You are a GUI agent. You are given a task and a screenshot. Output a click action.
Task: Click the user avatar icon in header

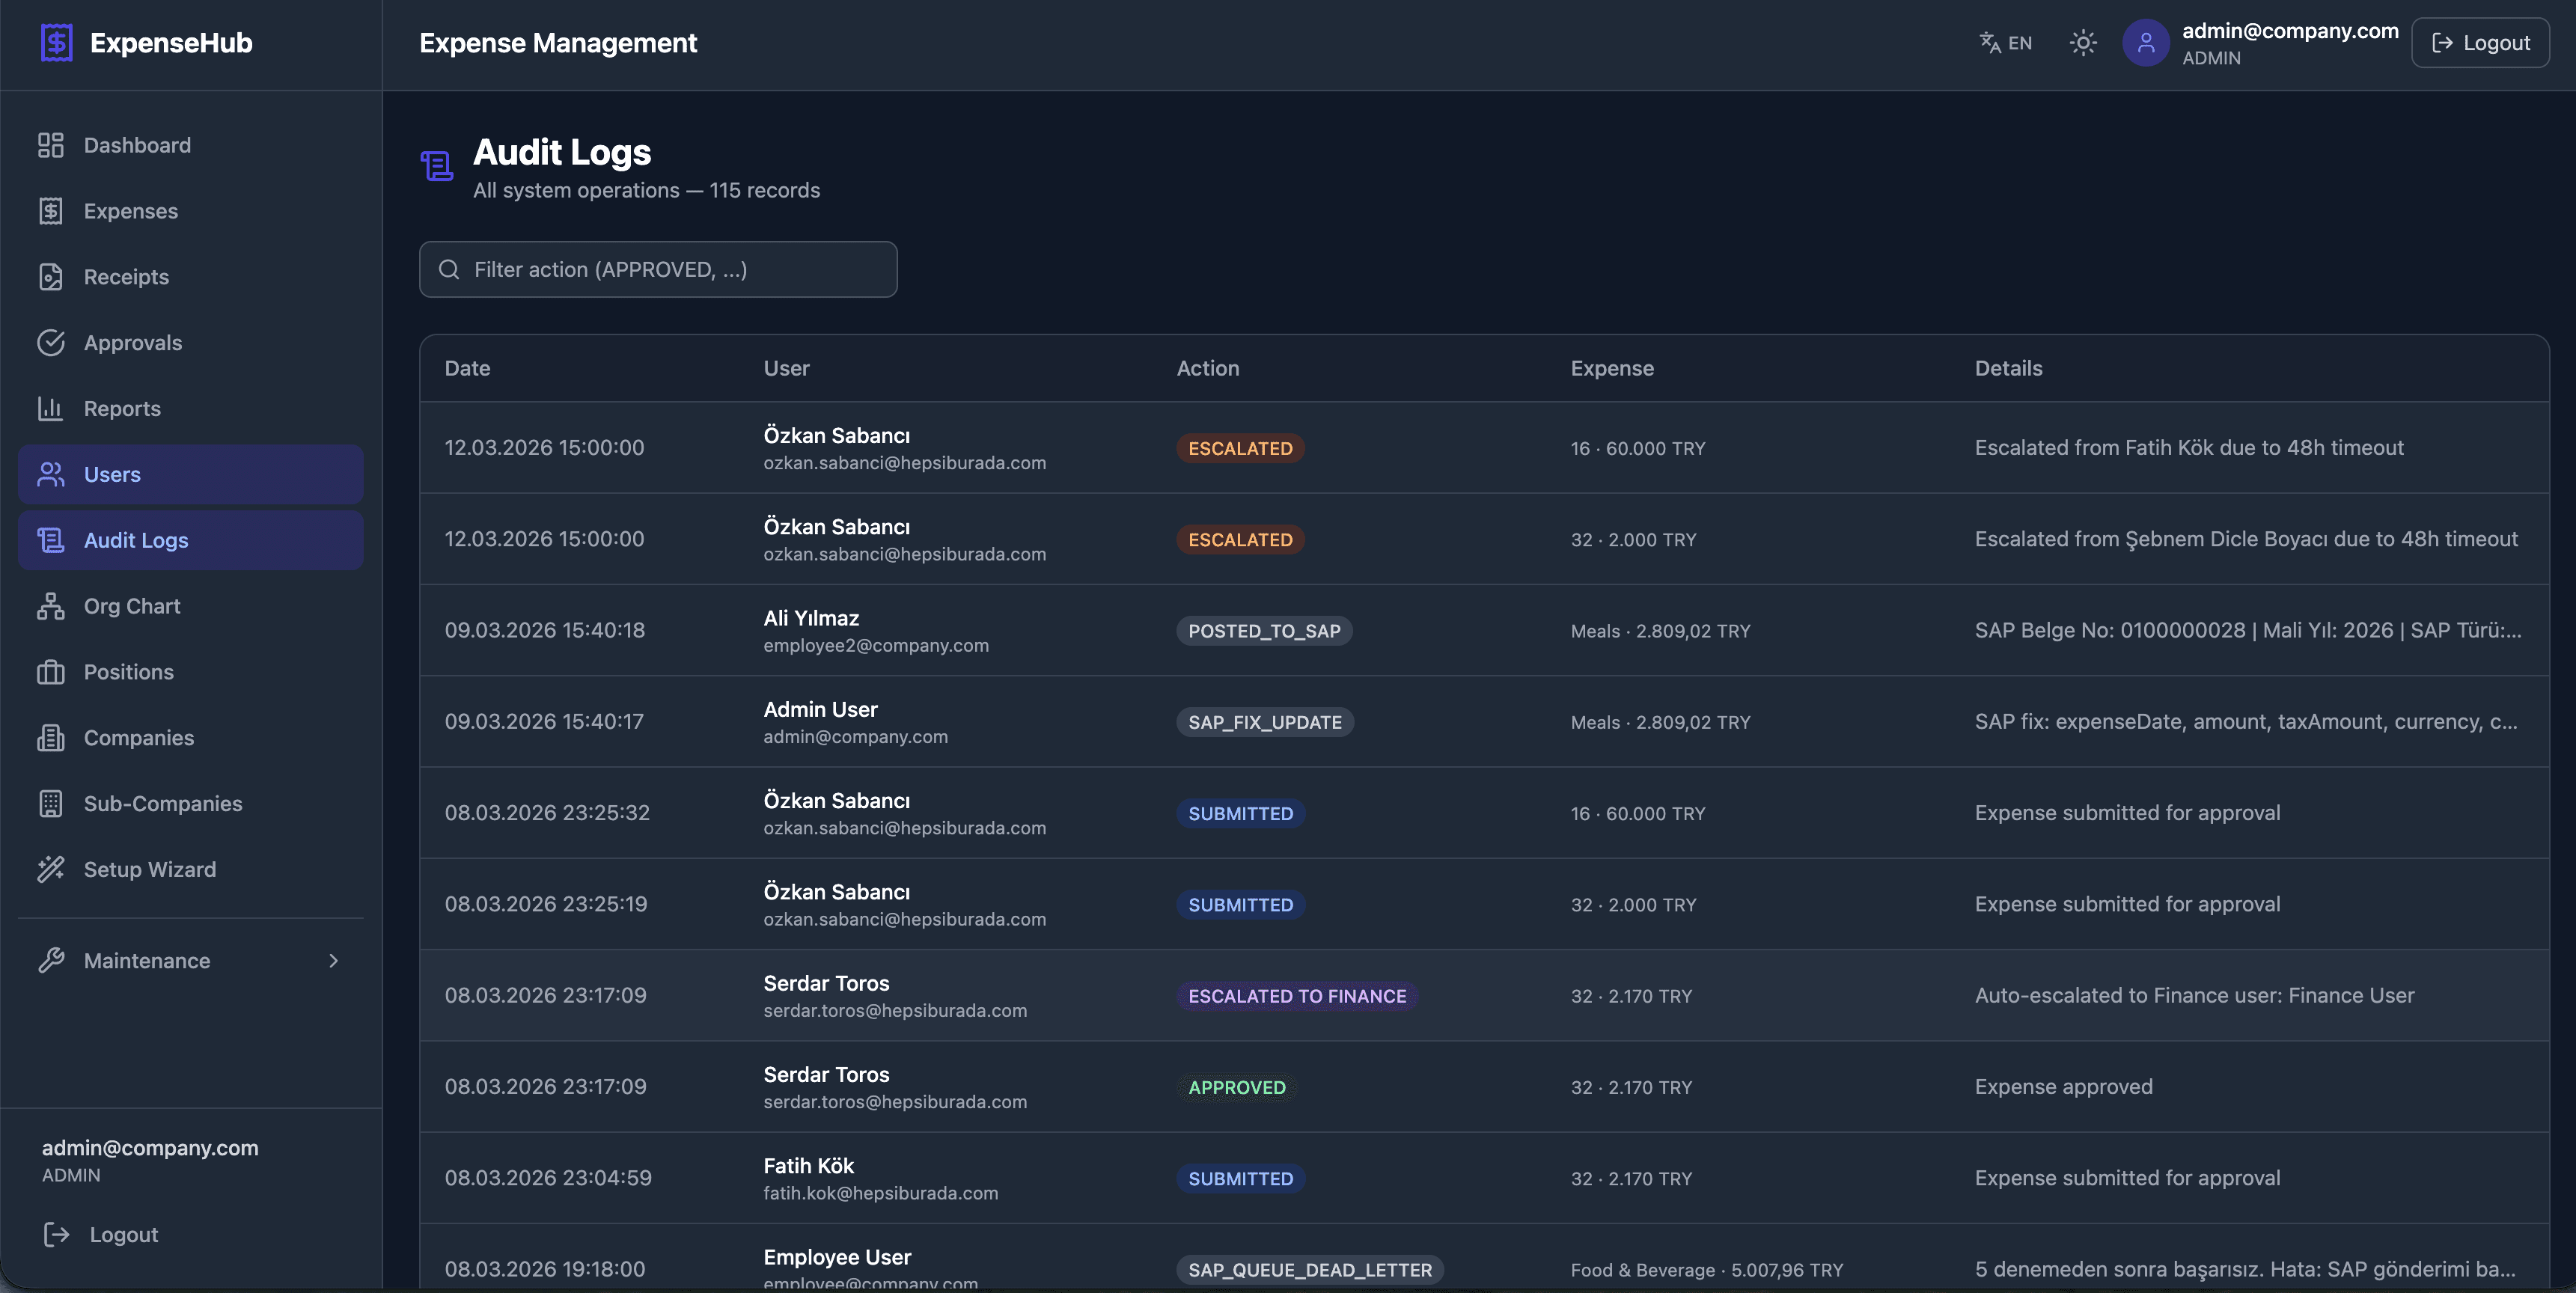click(2146, 43)
